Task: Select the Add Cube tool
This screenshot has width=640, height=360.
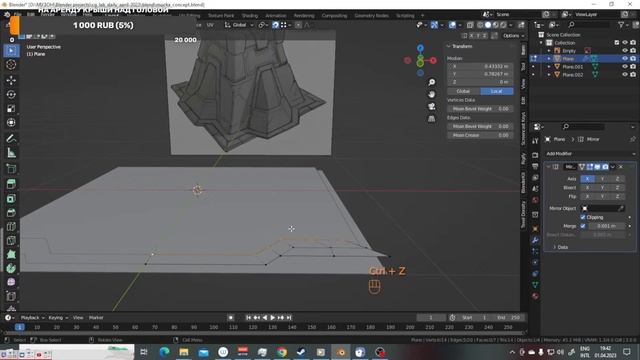Action: tap(11, 169)
